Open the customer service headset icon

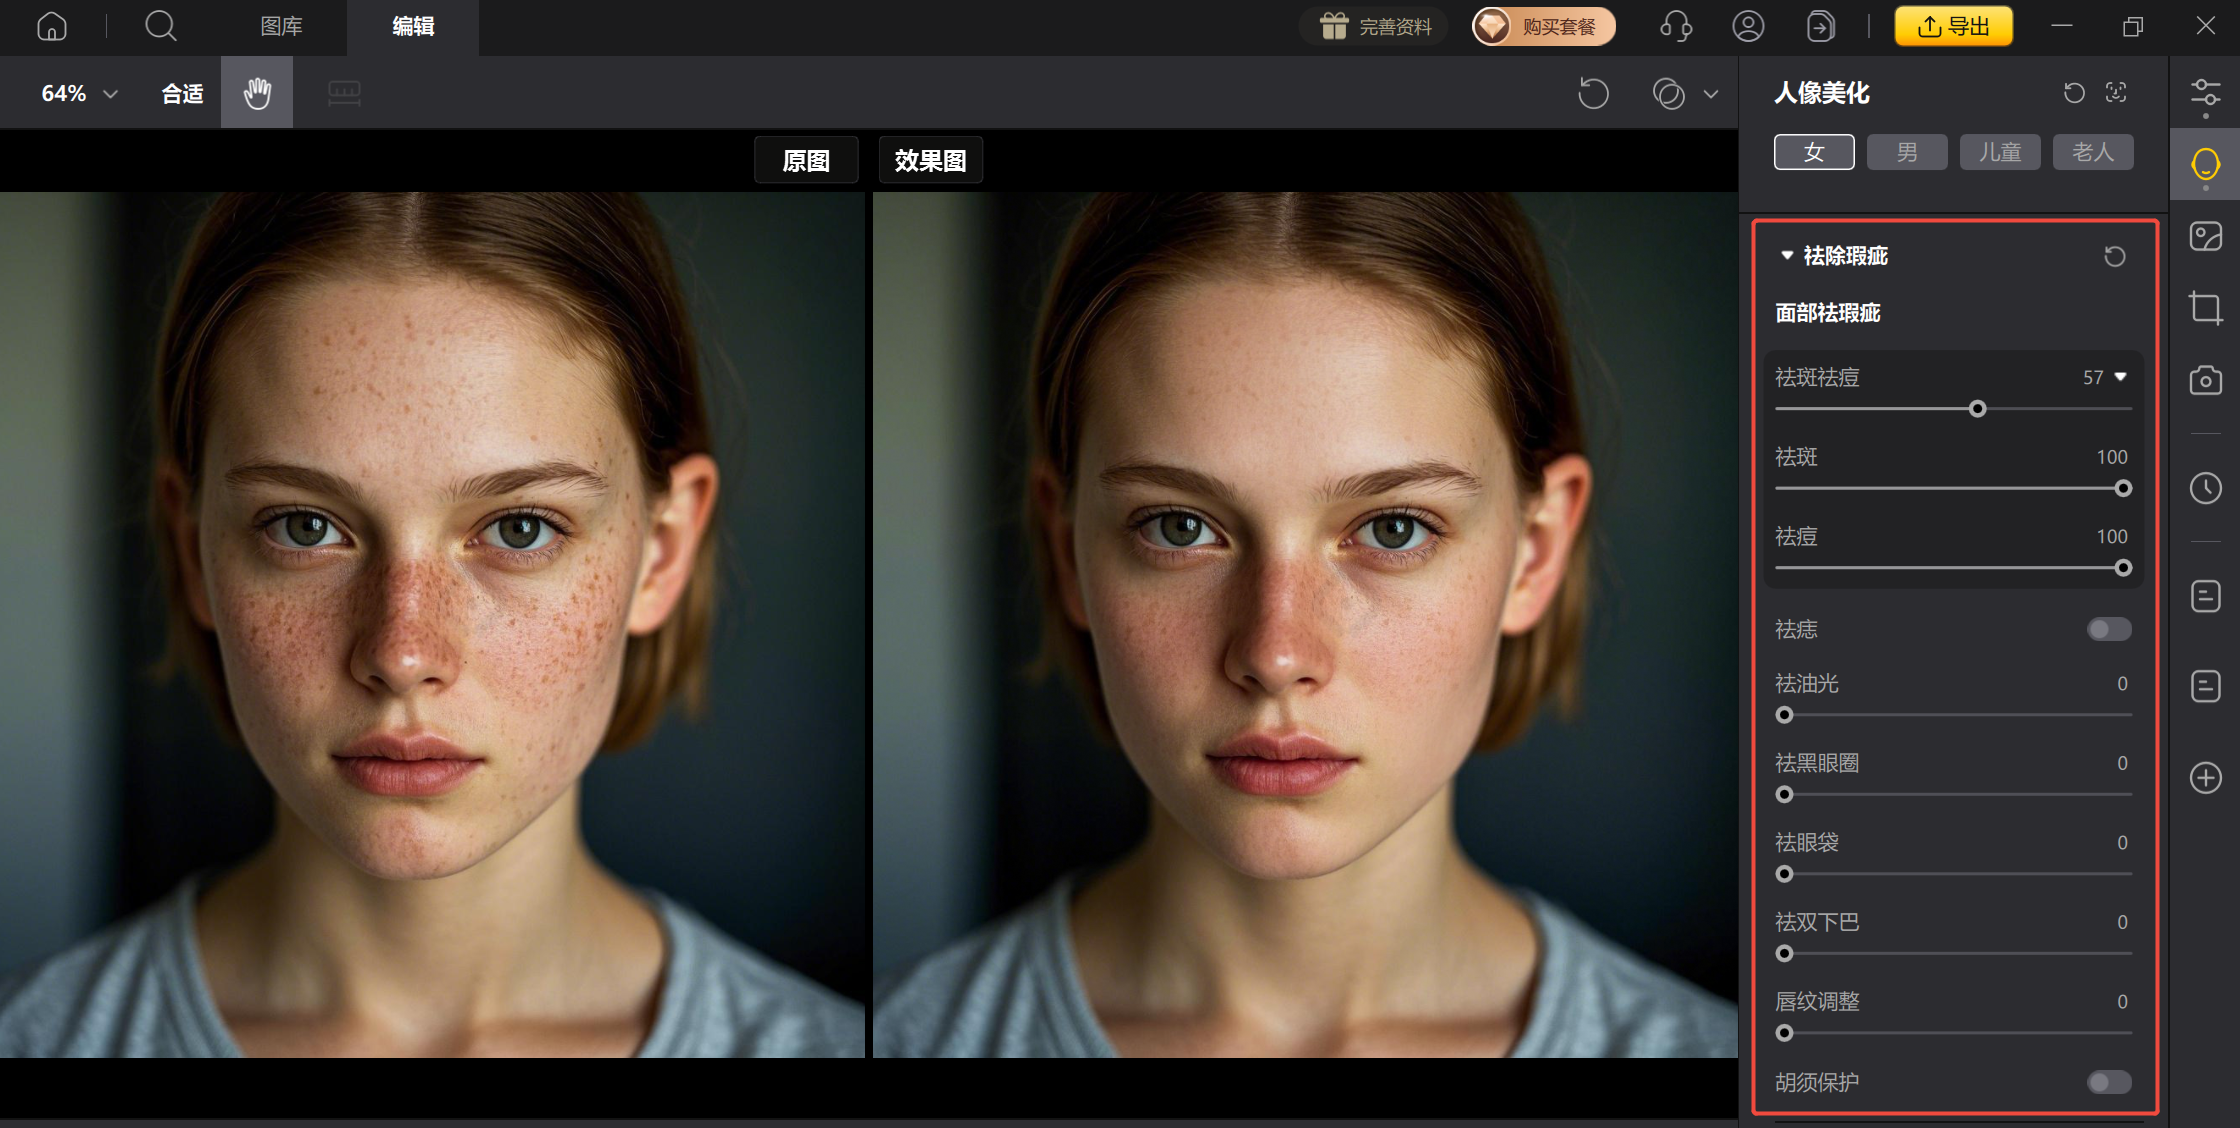click(x=1676, y=27)
